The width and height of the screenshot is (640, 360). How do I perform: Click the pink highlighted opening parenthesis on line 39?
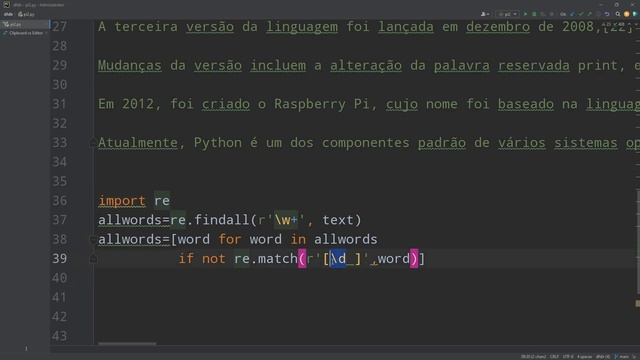pyautogui.click(x=302, y=259)
